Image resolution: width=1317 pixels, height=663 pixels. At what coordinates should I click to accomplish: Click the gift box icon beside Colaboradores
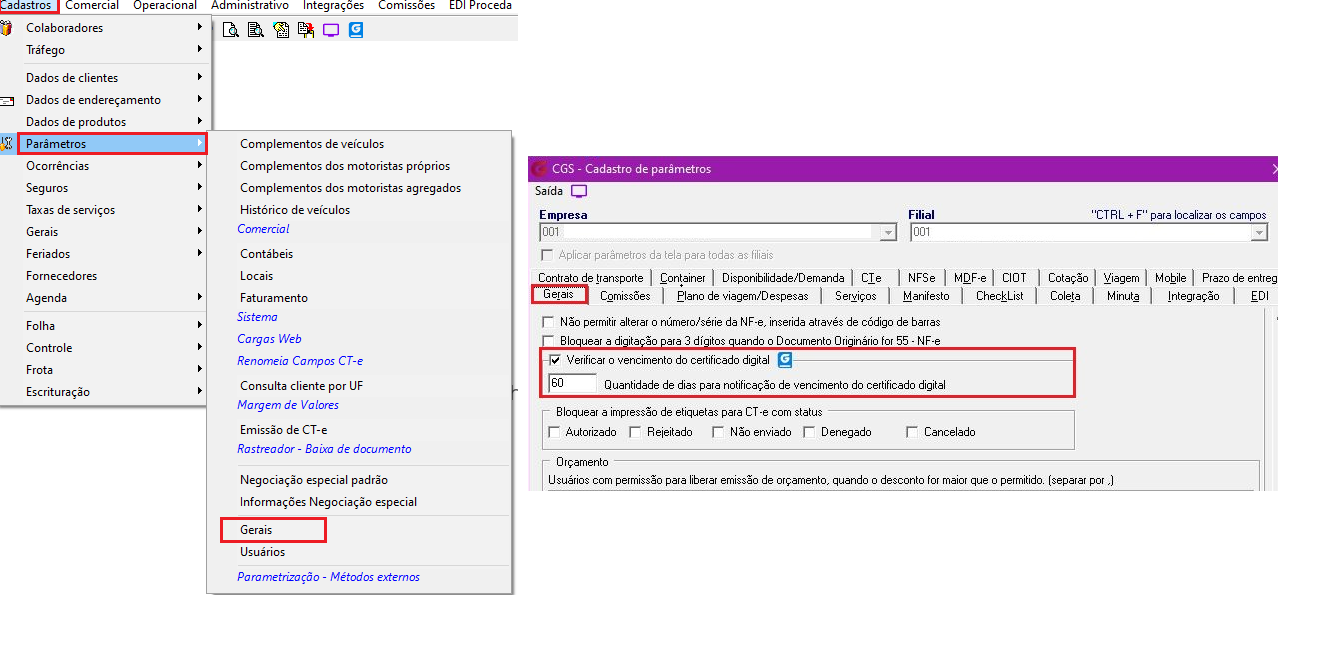(x=8, y=28)
